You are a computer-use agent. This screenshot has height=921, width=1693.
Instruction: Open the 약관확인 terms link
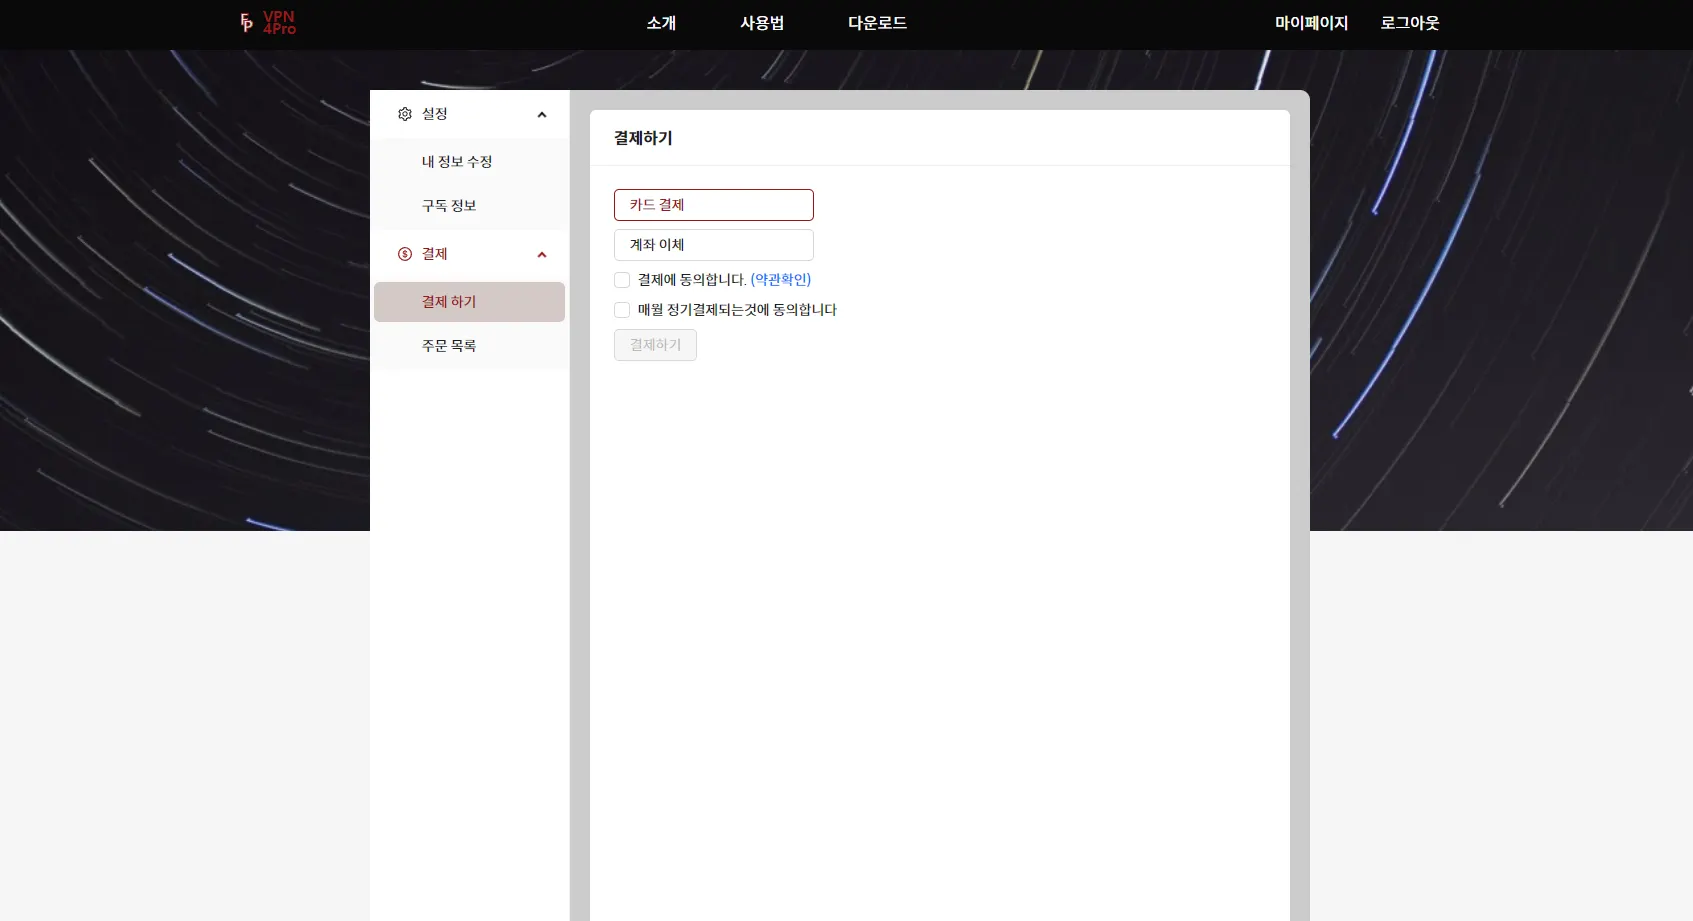pyautogui.click(x=781, y=280)
